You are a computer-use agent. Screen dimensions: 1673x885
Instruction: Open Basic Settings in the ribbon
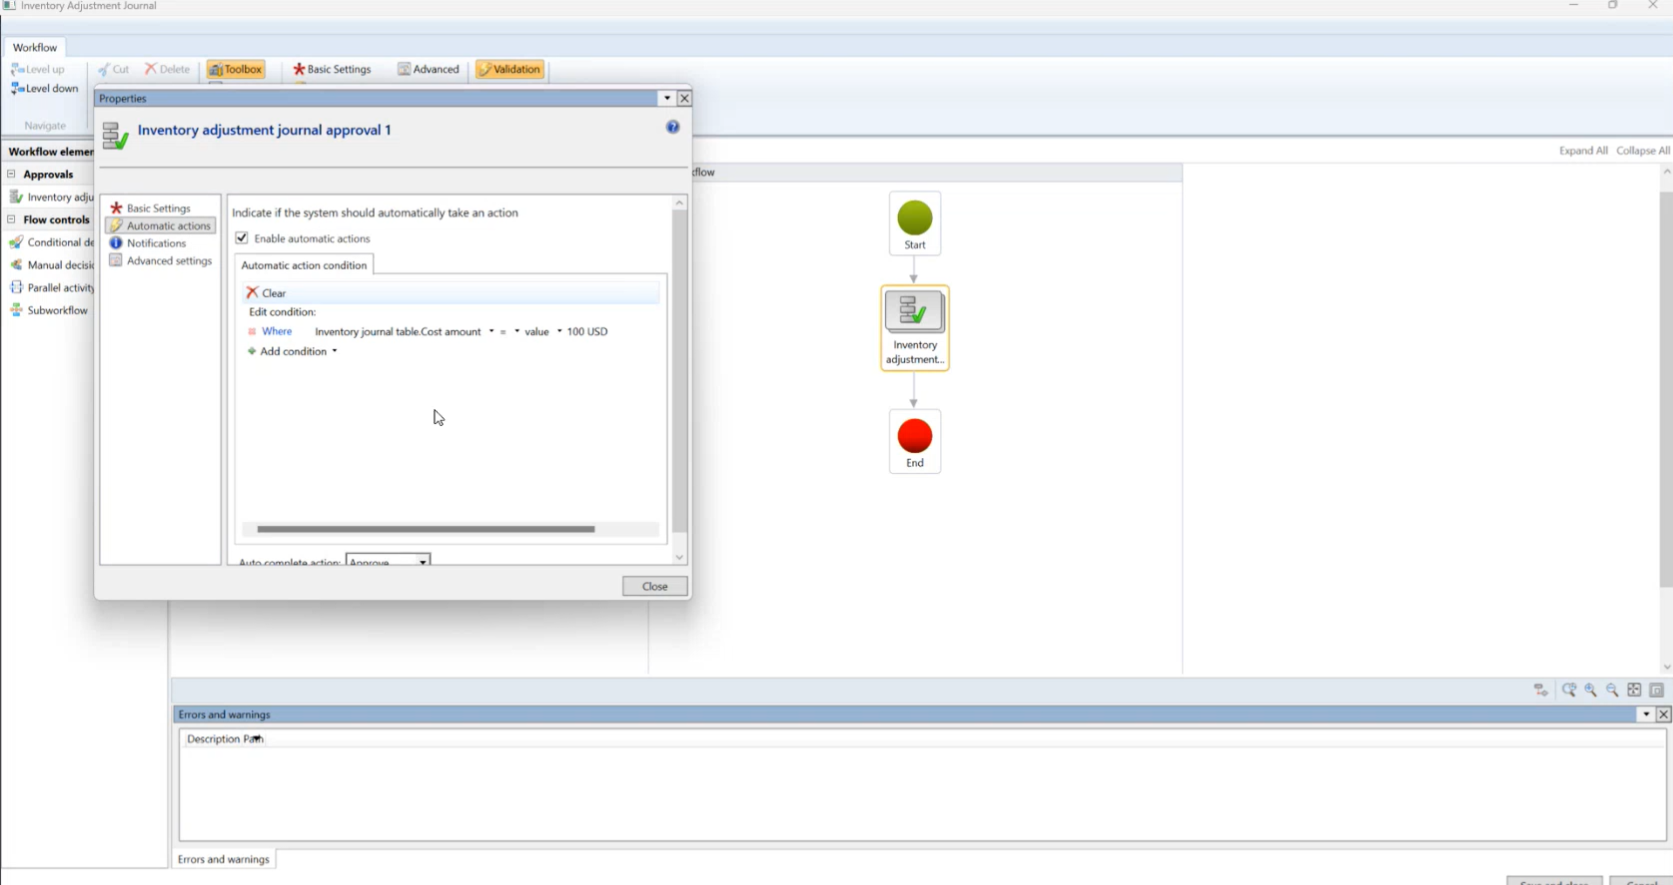point(332,69)
